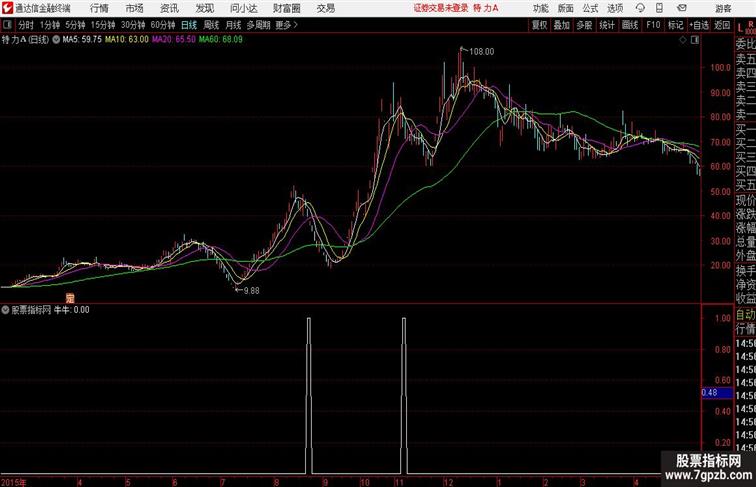The width and height of the screenshot is (756, 487).
Task: Open the 多周期 view
Action: pyautogui.click(x=258, y=25)
